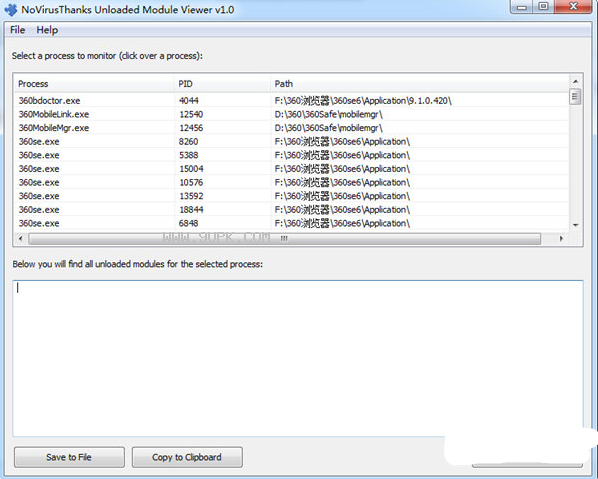Select 360se.exe with PID 5388
598x479 pixels.
tap(292, 155)
